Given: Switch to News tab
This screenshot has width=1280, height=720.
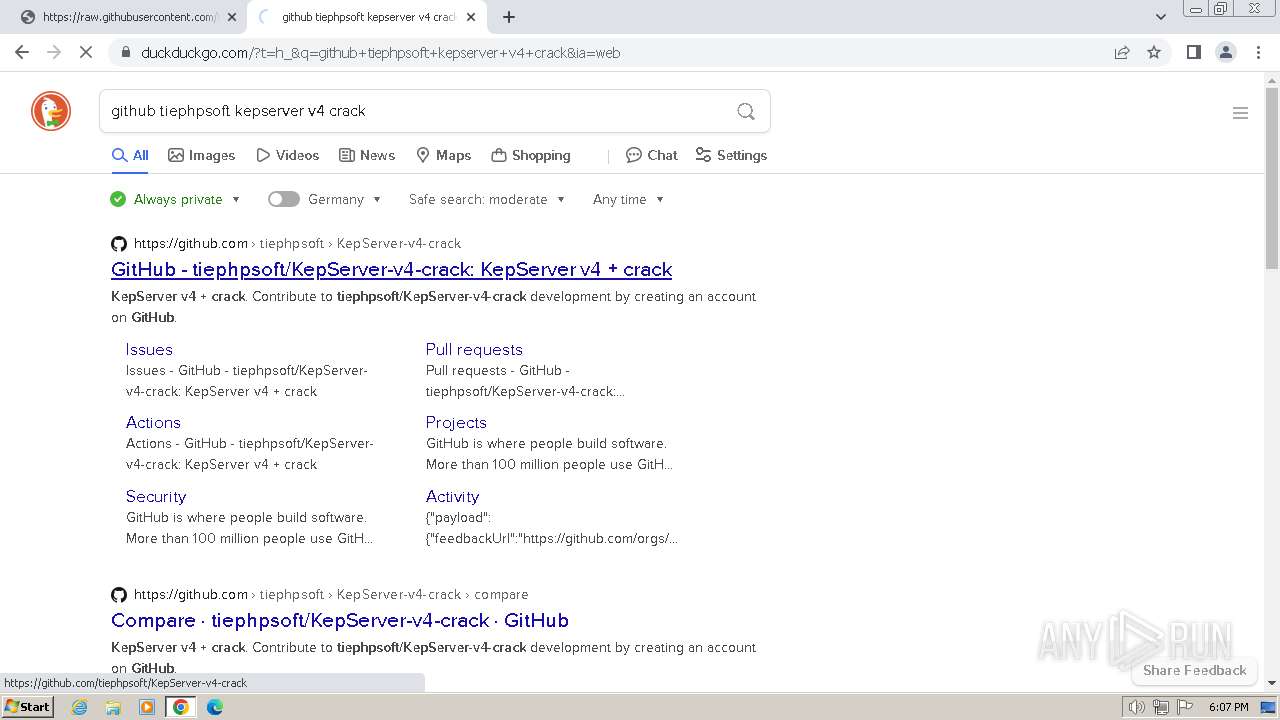Looking at the screenshot, I should pyautogui.click(x=367, y=155).
